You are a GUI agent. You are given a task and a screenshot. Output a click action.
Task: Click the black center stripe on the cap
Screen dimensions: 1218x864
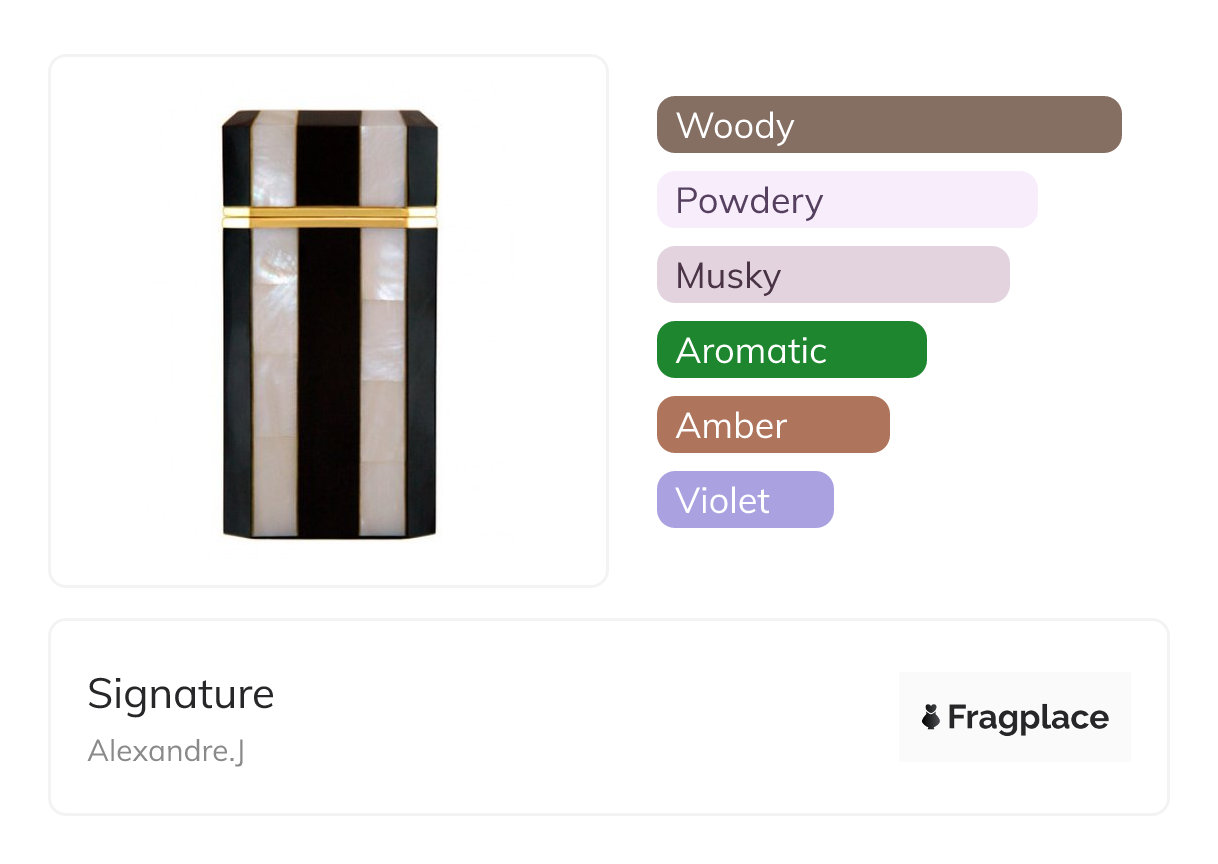328,158
